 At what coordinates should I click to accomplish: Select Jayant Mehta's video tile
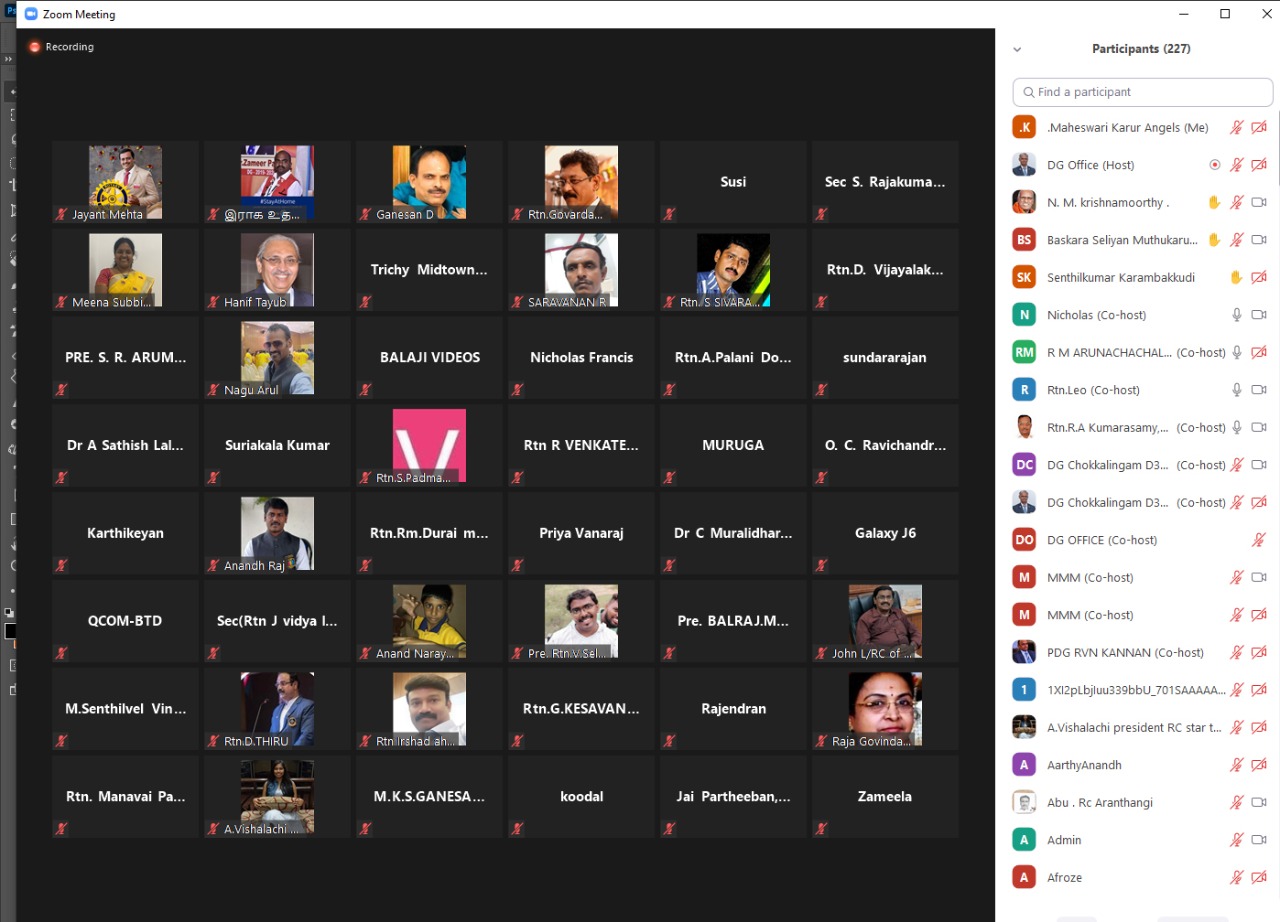(125, 182)
